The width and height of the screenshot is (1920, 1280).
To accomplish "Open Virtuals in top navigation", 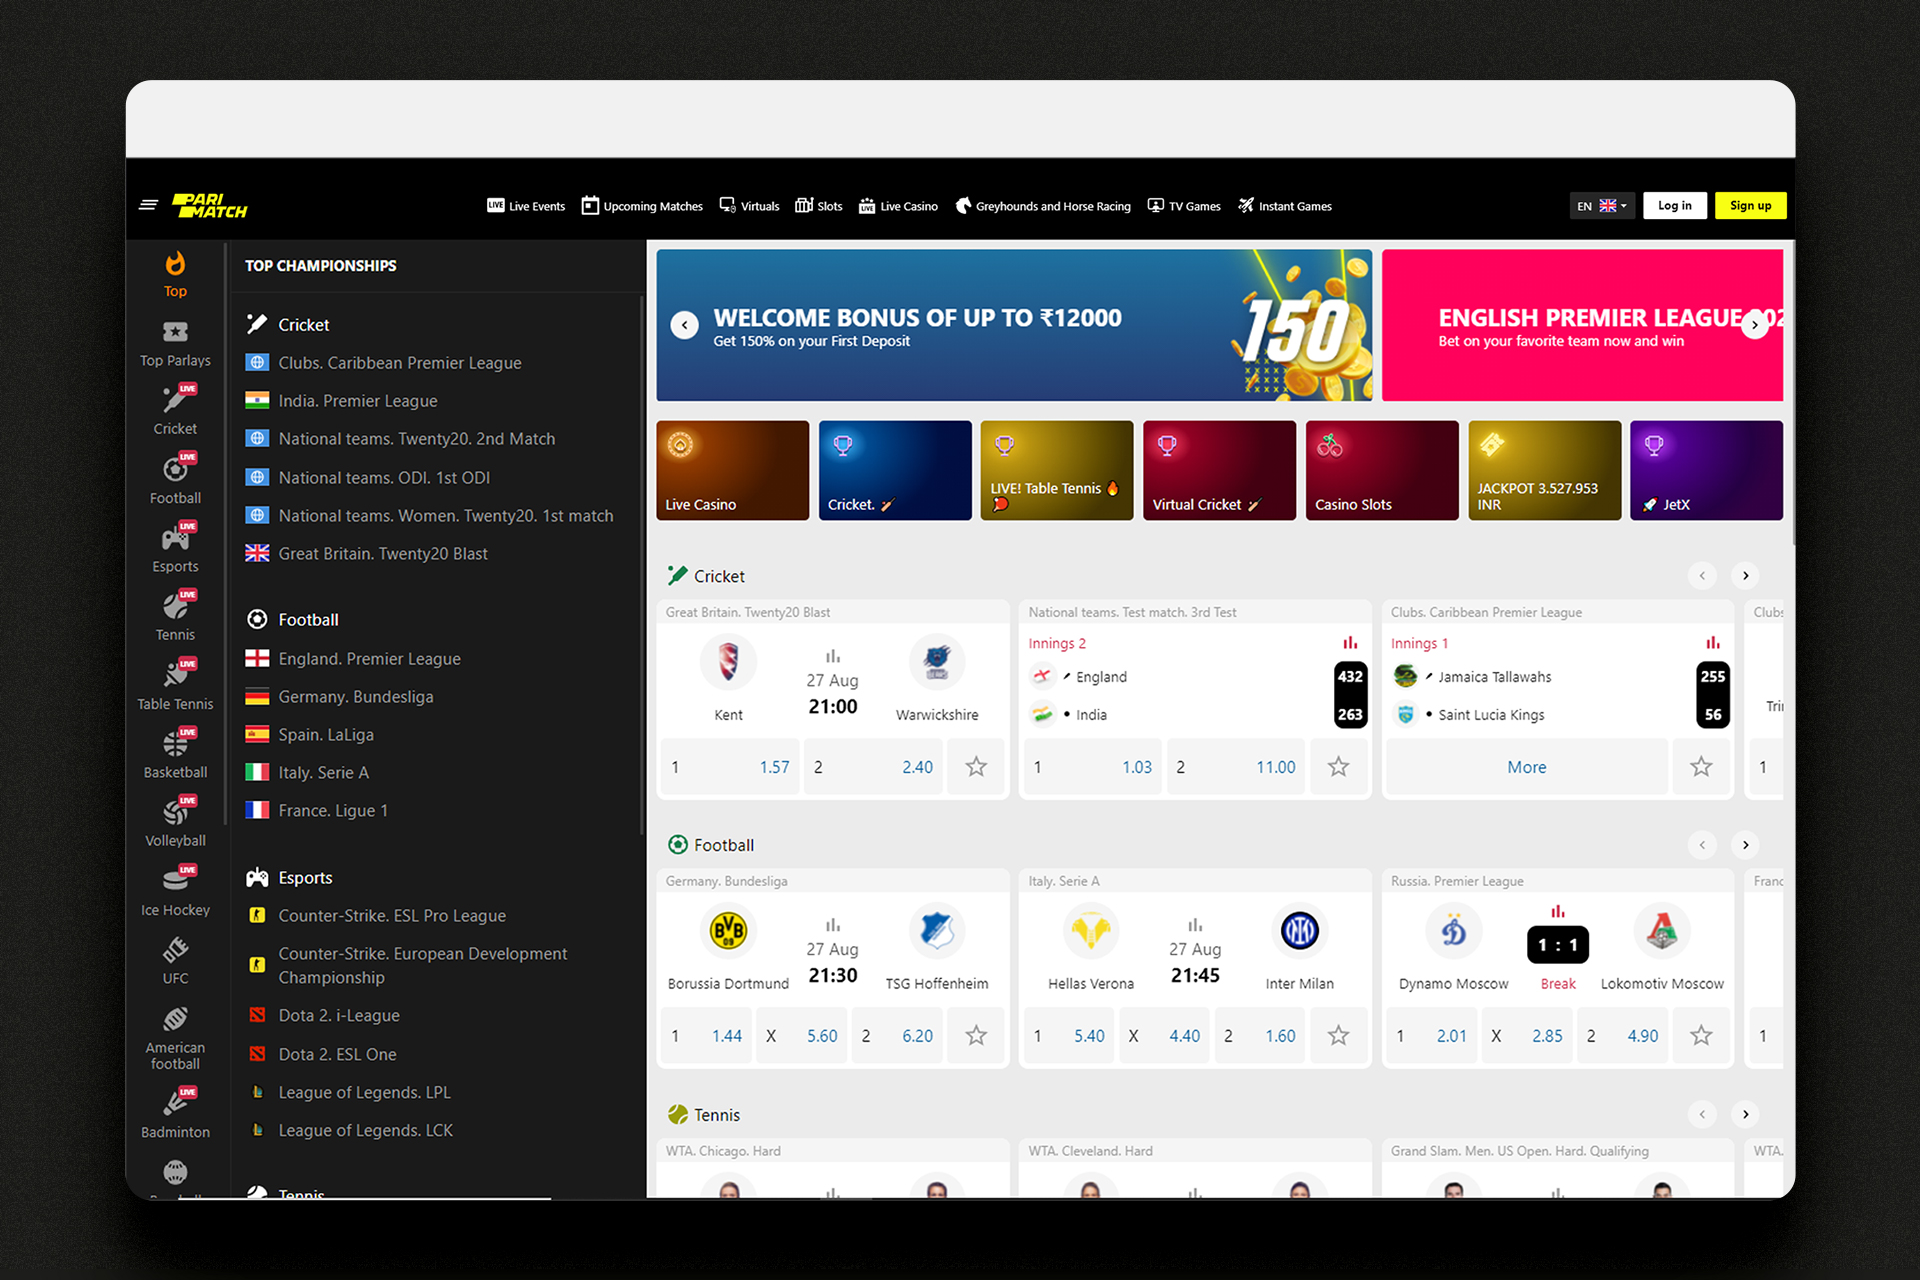I will pos(749,206).
